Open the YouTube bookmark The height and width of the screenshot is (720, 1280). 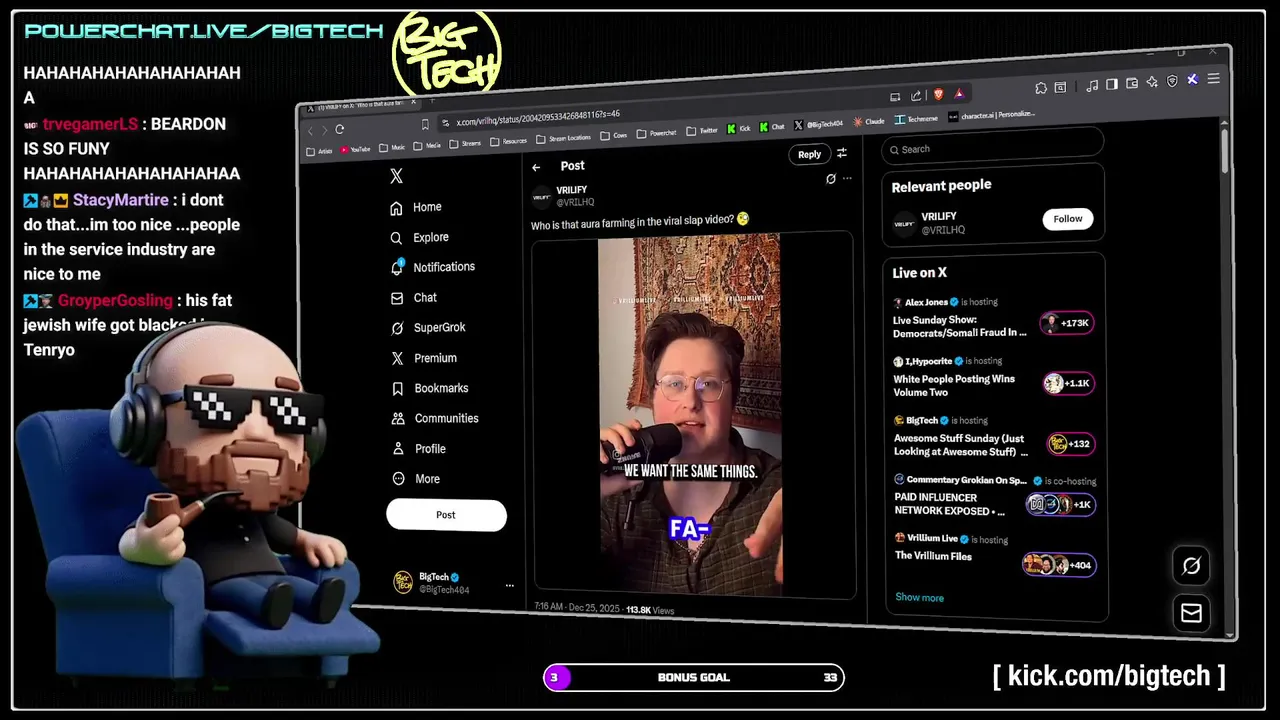(x=355, y=149)
